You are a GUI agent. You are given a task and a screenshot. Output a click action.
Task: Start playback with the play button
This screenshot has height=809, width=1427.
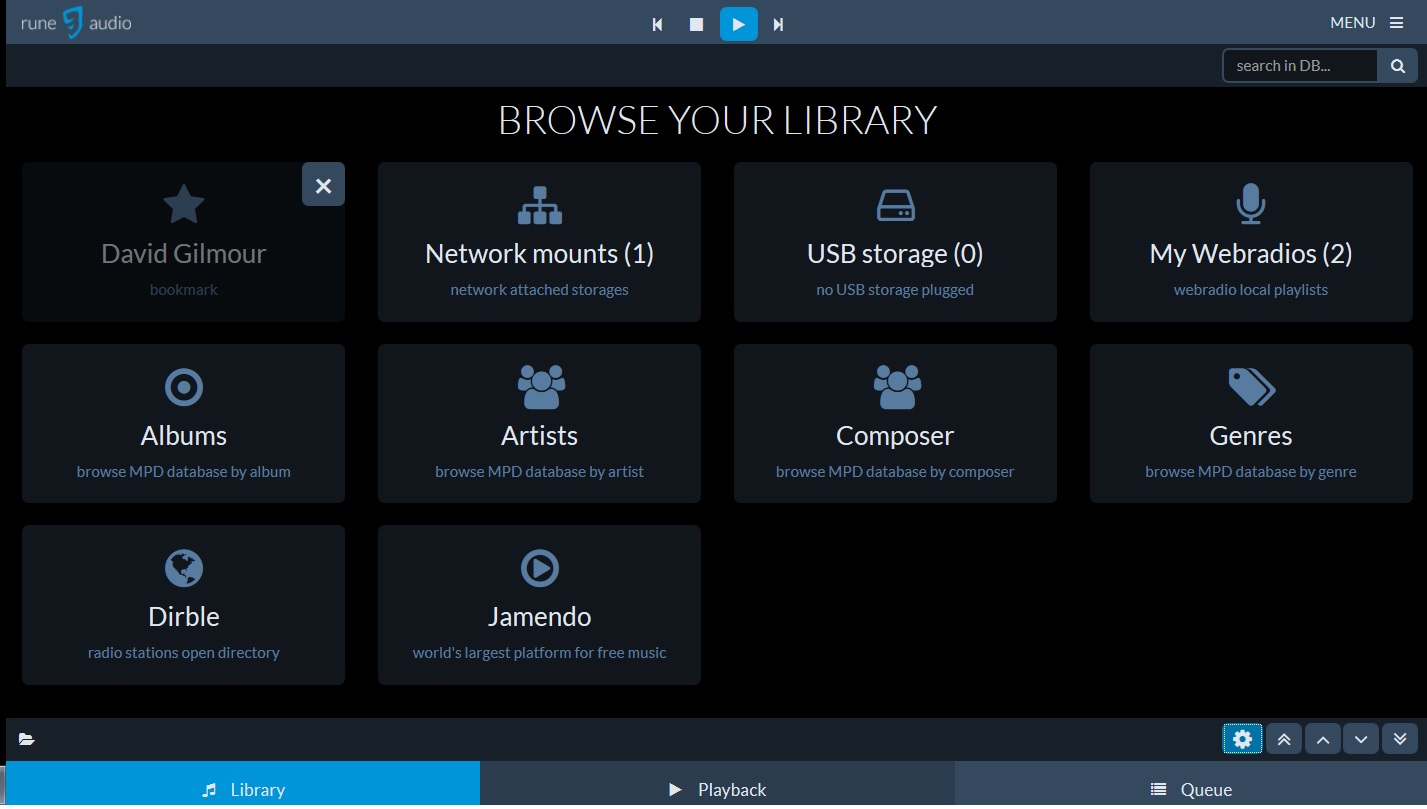pos(738,24)
